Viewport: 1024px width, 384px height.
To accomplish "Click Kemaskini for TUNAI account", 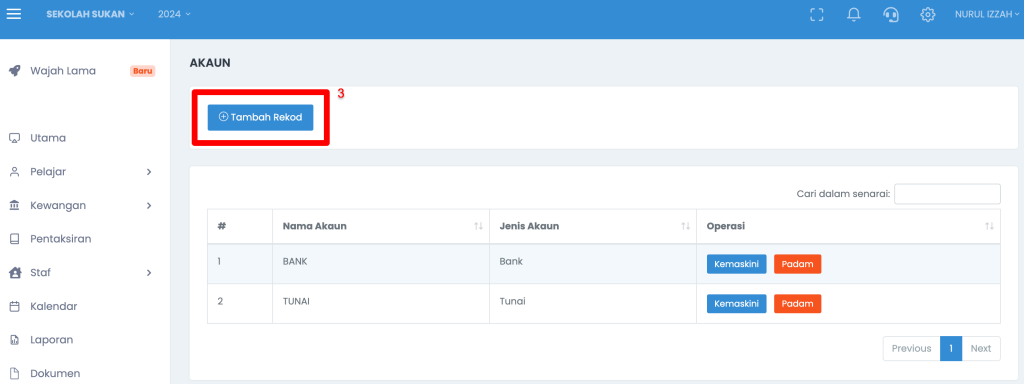I will point(736,304).
